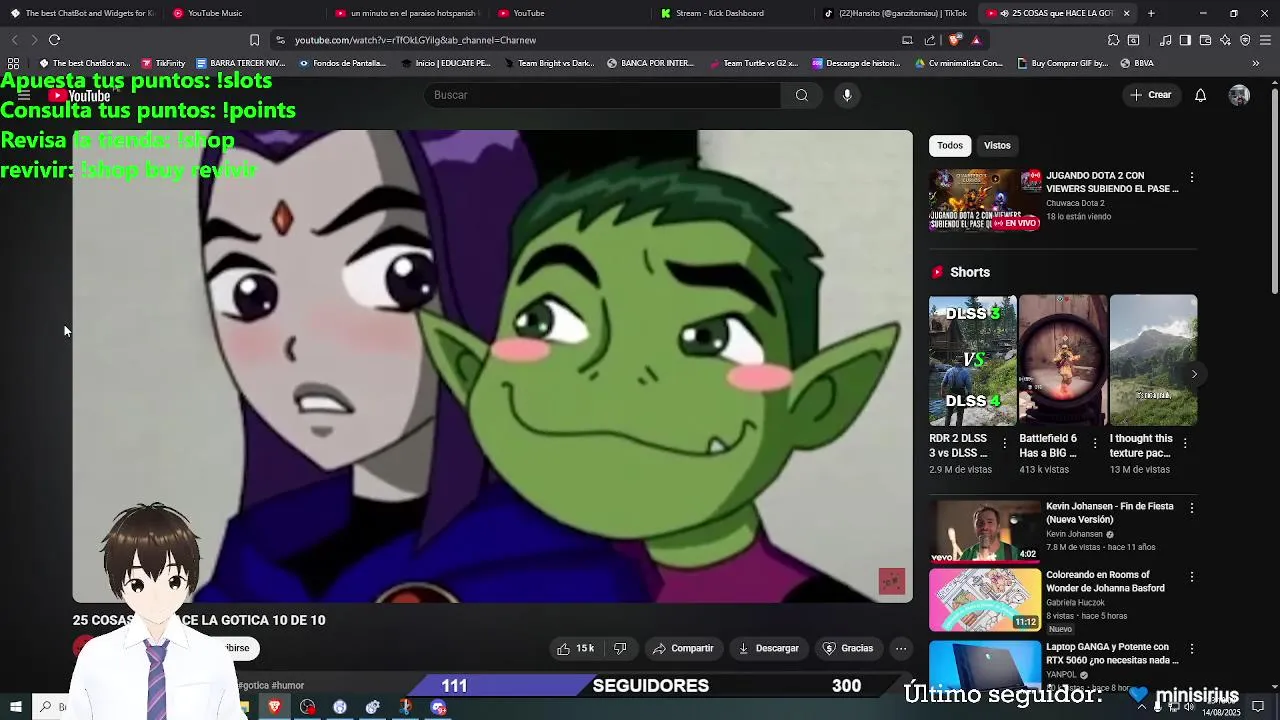Open the 'Cv minimalista Con...' bookmark
This screenshot has height=720, width=1280.
(x=958, y=63)
